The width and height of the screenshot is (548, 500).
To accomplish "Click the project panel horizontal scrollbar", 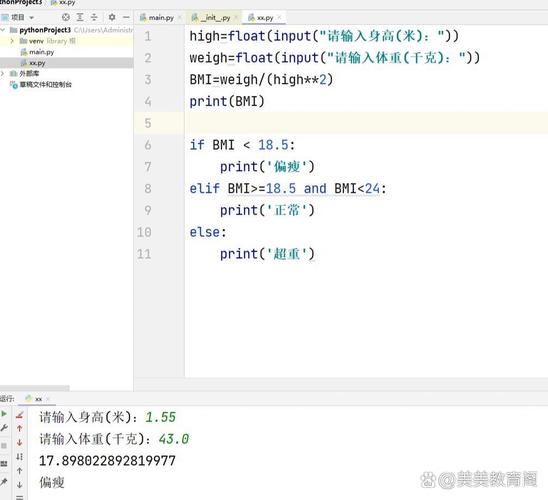I will (x=35, y=388).
